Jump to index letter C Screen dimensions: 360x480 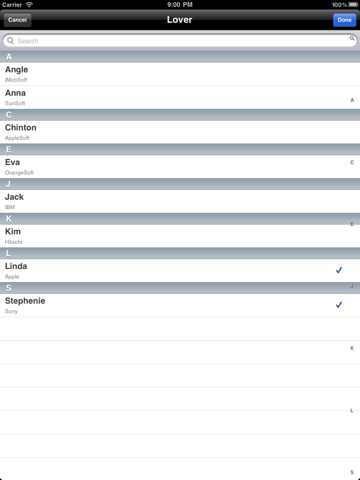352,162
